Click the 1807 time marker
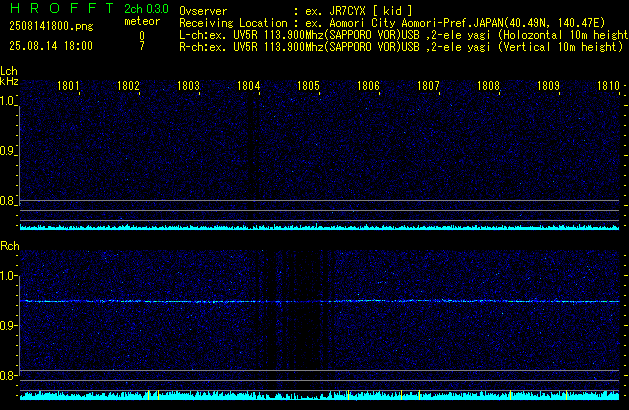The height and width of the screenshot is (410, 629). pos(428,86)
